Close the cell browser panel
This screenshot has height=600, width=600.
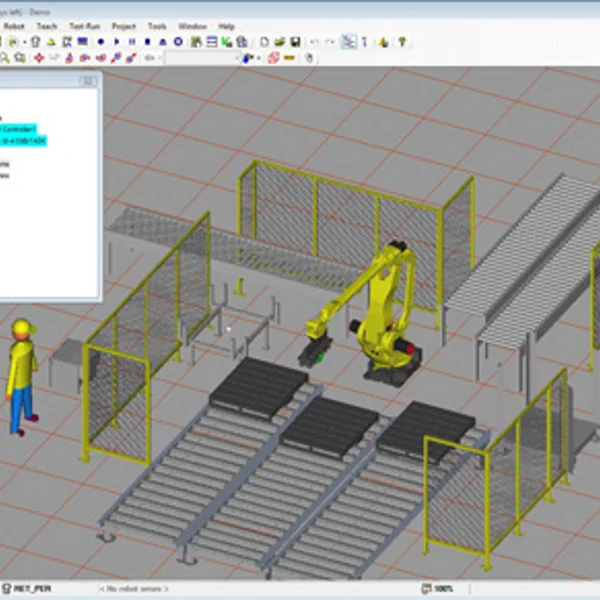(x=88, y=81)
